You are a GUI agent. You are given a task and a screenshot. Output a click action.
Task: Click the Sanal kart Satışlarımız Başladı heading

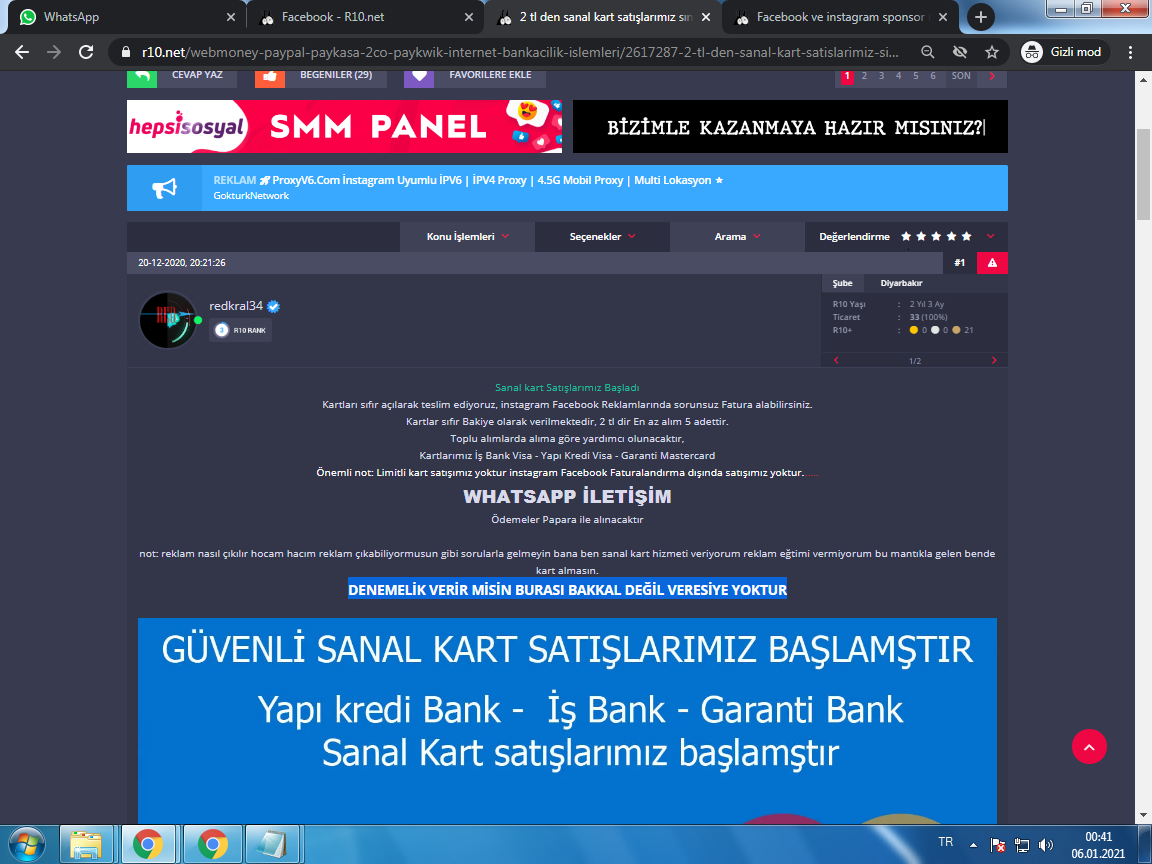click(567, 387)
